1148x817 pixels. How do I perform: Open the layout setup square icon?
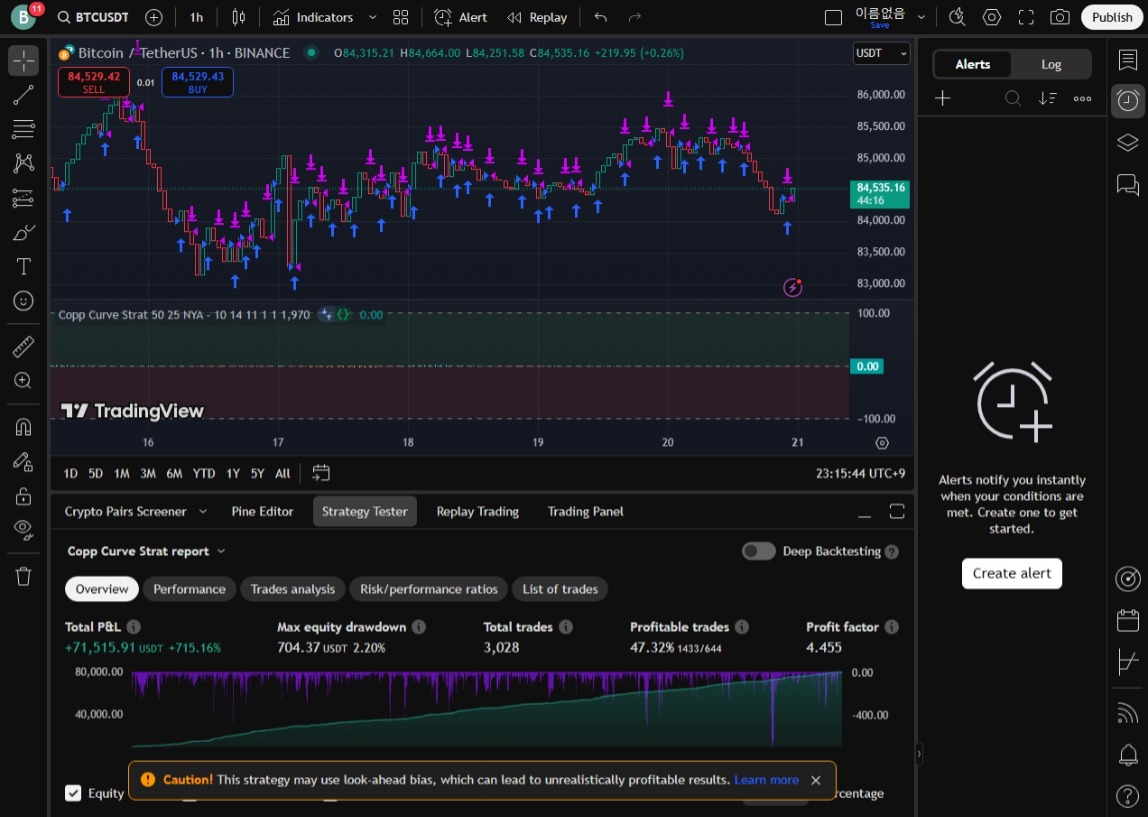(833, 18)
